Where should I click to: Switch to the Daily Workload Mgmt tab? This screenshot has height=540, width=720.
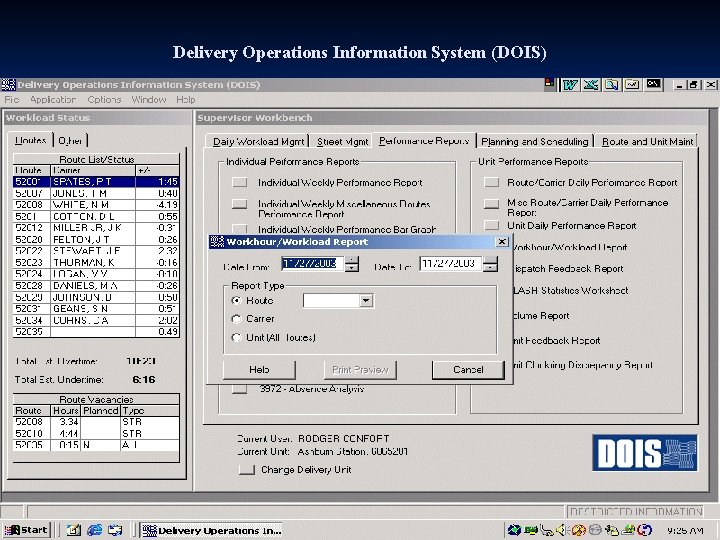point(258,141)
